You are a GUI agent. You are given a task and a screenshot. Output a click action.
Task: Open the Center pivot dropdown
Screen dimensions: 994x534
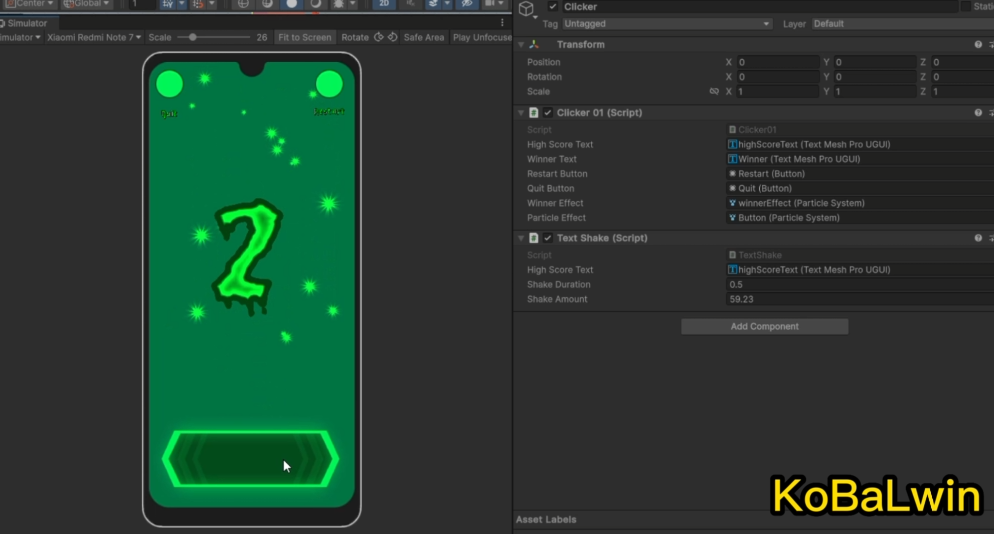[30, 4]
